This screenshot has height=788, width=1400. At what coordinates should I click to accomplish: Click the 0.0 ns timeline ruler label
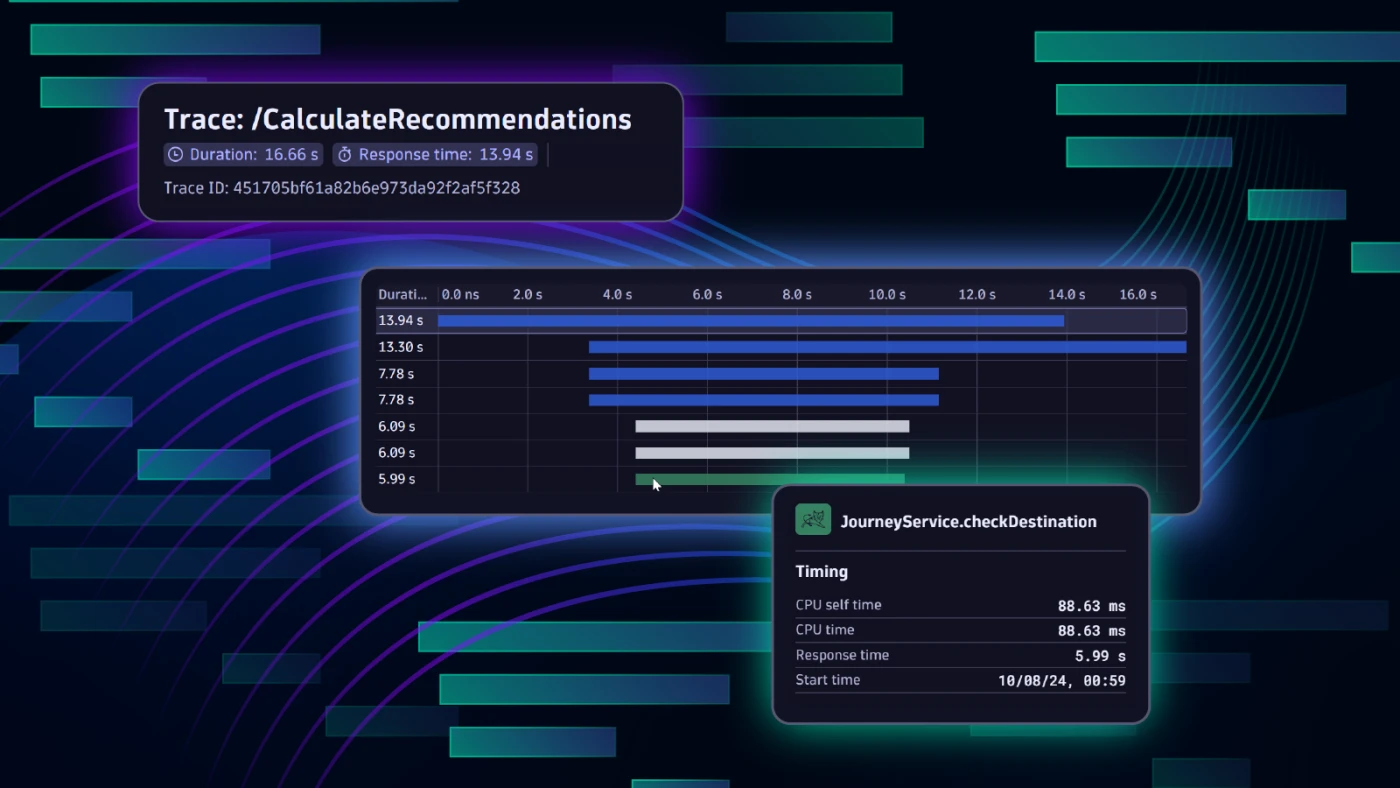[461, 294]
